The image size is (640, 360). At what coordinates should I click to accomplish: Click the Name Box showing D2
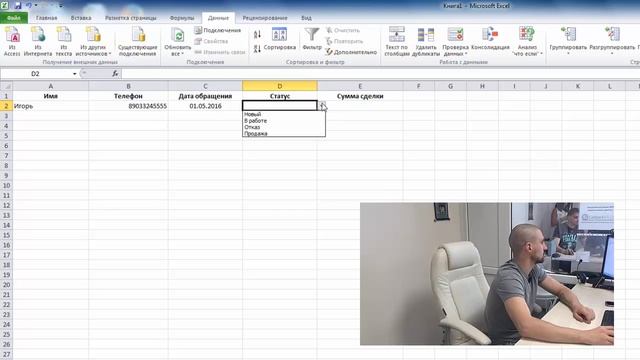(x=36, y=74)
